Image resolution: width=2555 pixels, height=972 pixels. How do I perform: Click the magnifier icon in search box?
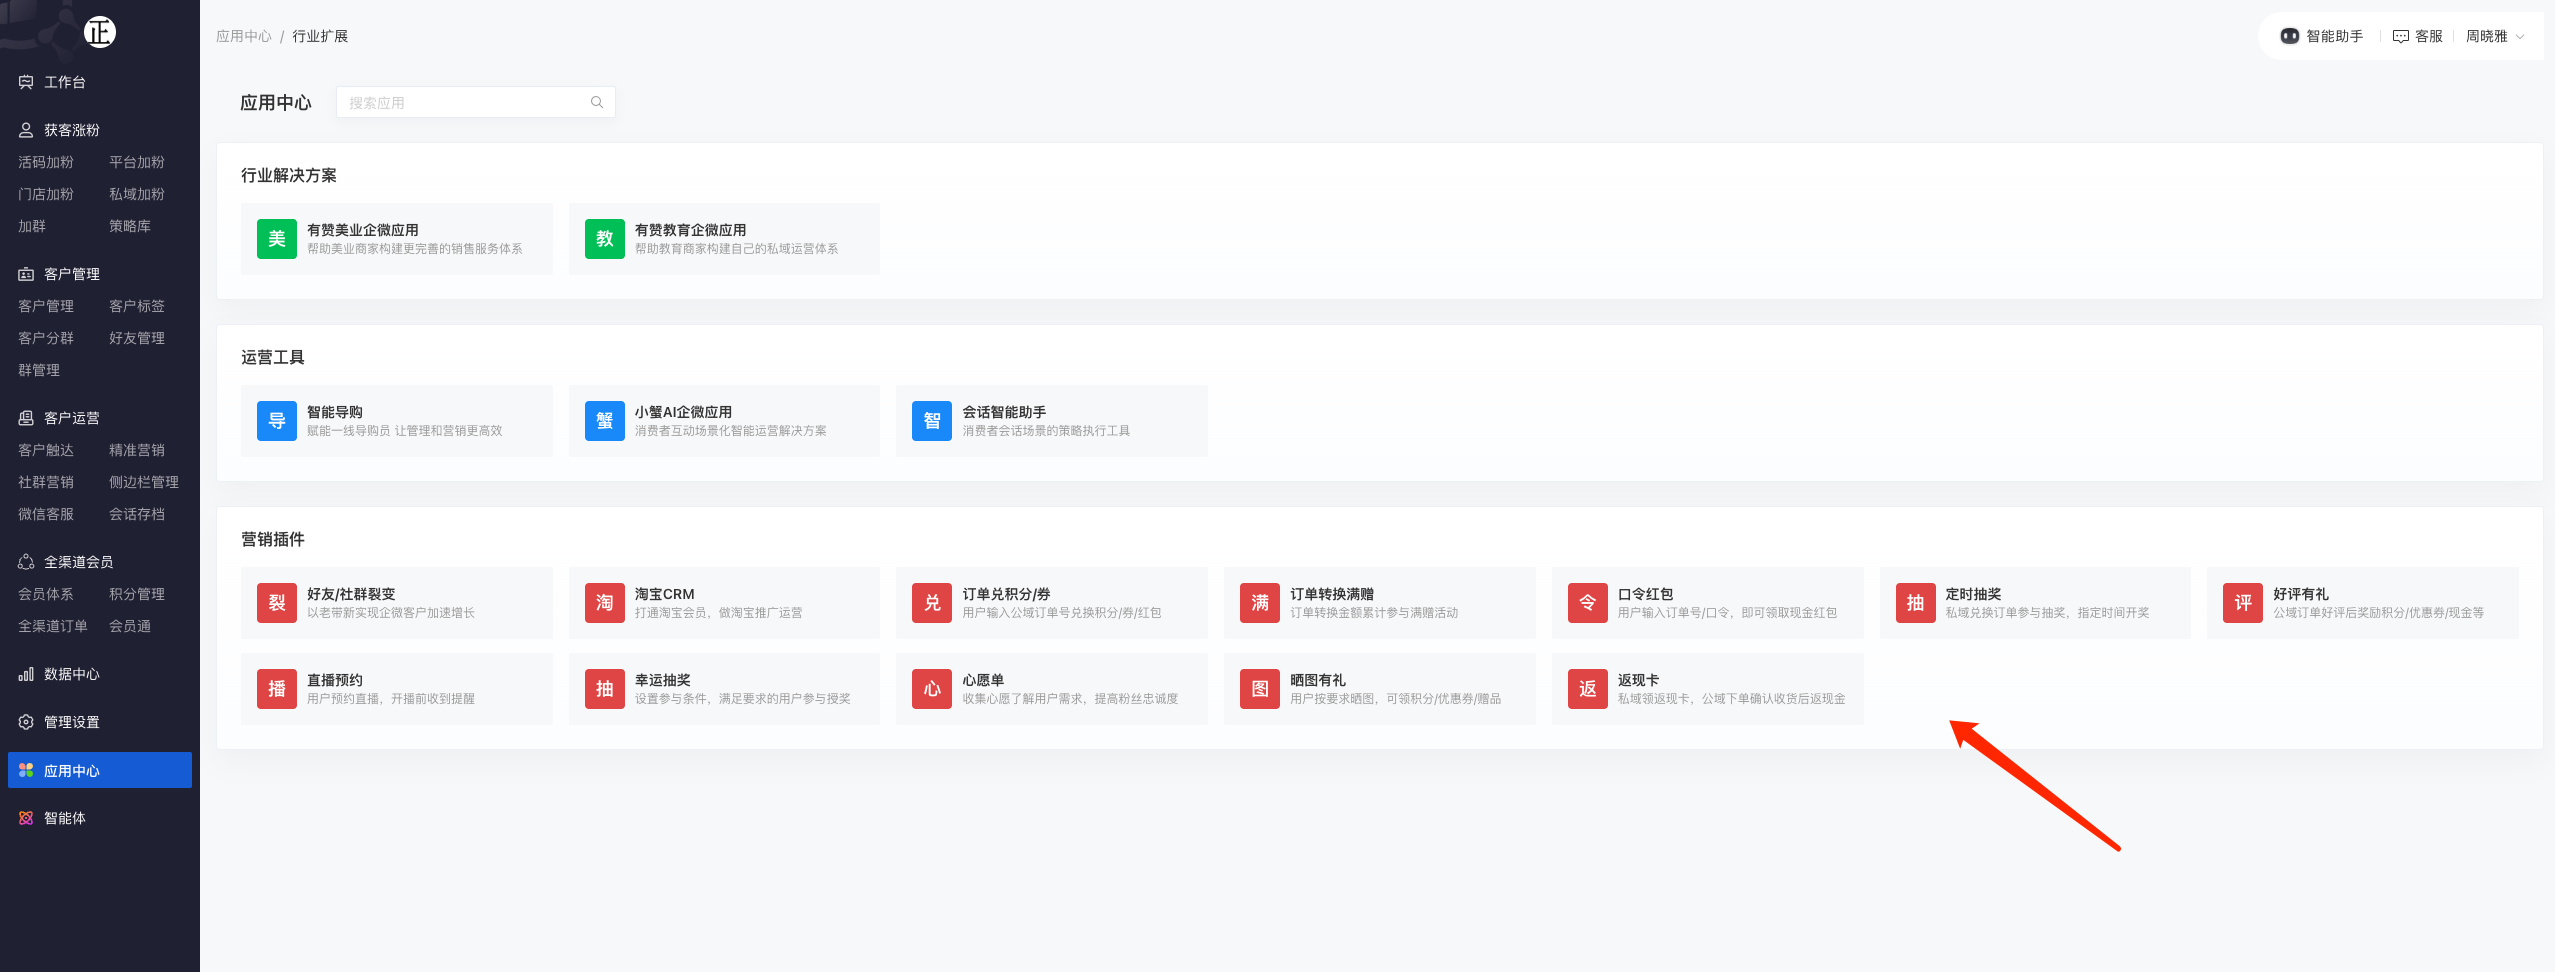[x=597, y=102]
